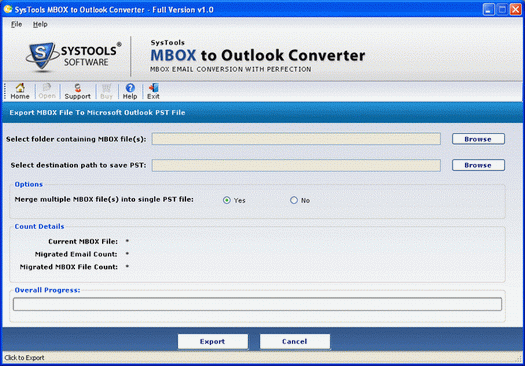Click 'Click to Export' status bar text
The width and height of the screenshot is (525, 366).
click(x=24, y=358)
